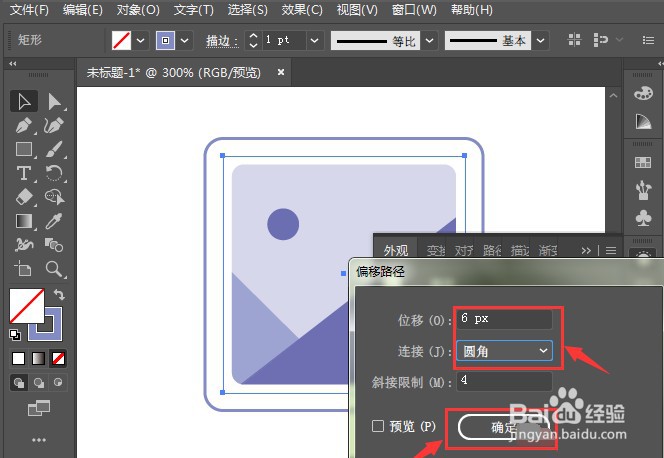Open the Color panel palette icon
Image resolution: width=664 pixels, height=458 pixels.
(x=643, y=93)
